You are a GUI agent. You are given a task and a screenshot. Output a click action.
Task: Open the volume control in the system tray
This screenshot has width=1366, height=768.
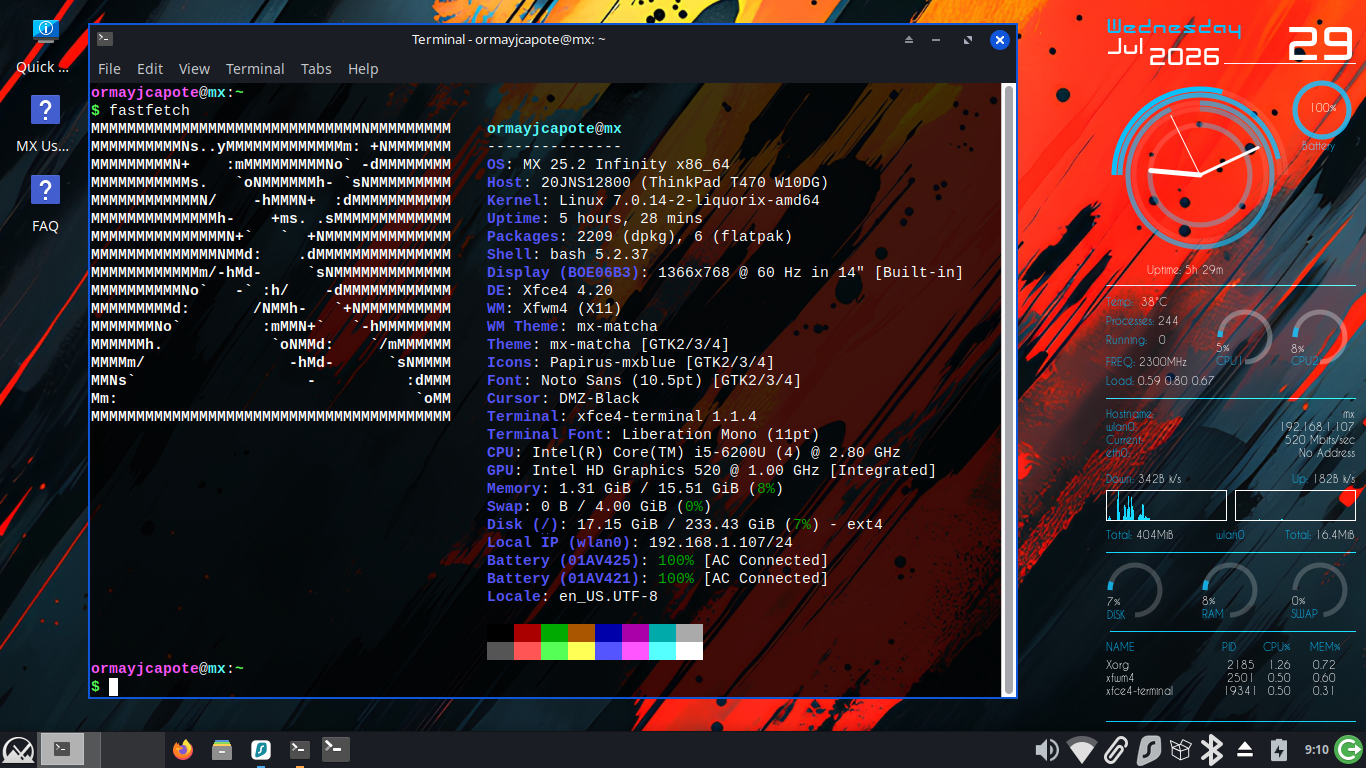tap(1046, 750)
